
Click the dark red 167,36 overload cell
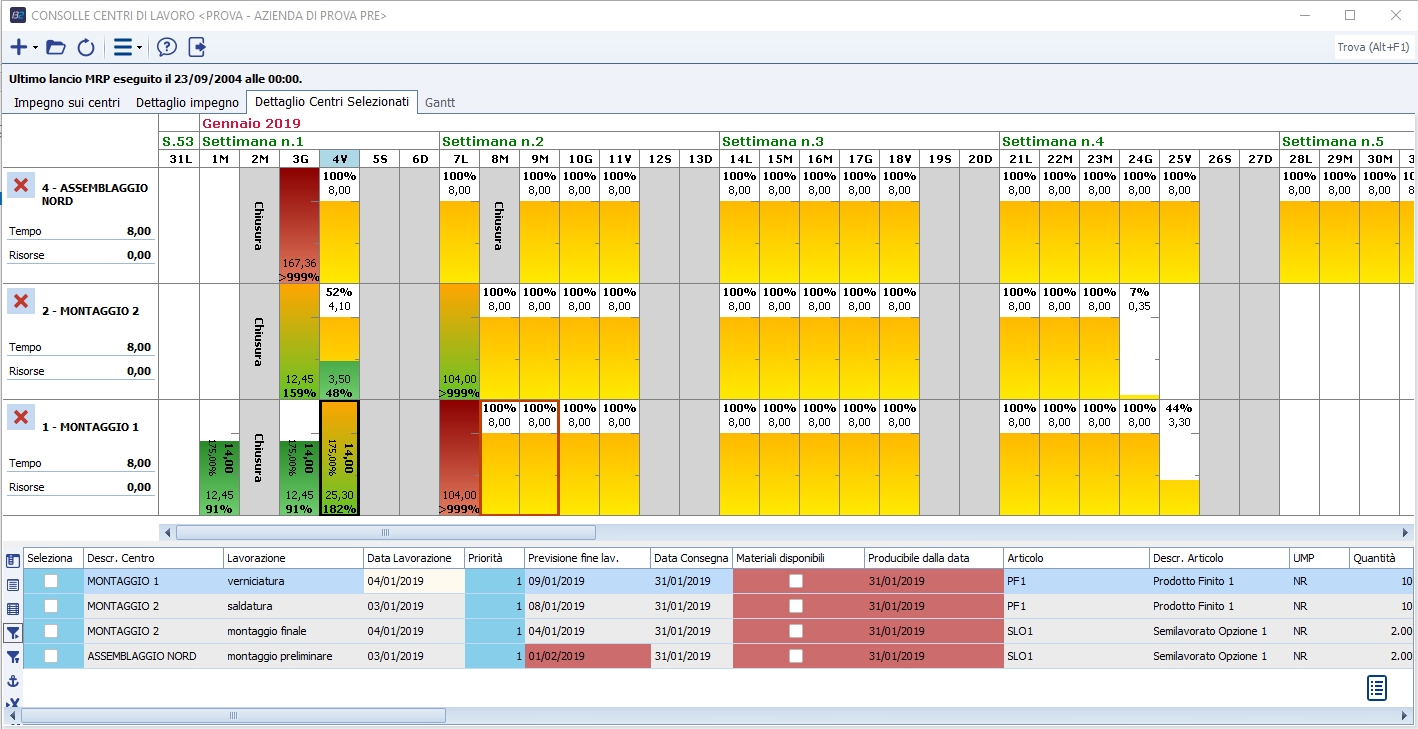coord(299,225)
